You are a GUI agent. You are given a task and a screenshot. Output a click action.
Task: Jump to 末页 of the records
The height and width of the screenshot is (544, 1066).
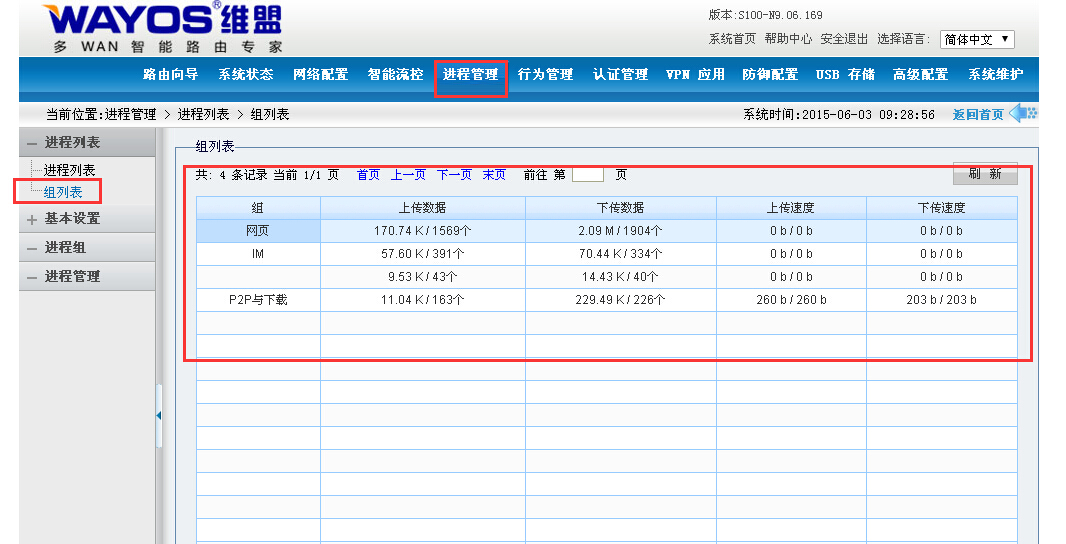pos(494,175)
